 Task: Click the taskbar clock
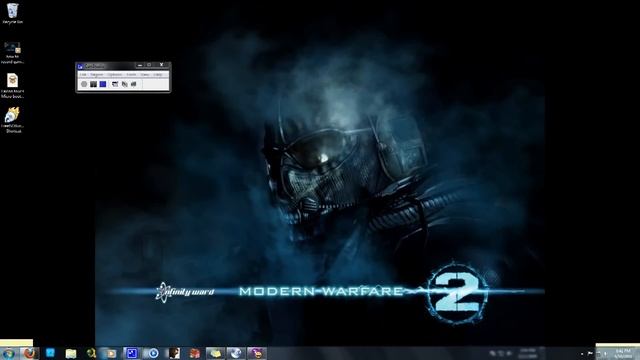623,353
